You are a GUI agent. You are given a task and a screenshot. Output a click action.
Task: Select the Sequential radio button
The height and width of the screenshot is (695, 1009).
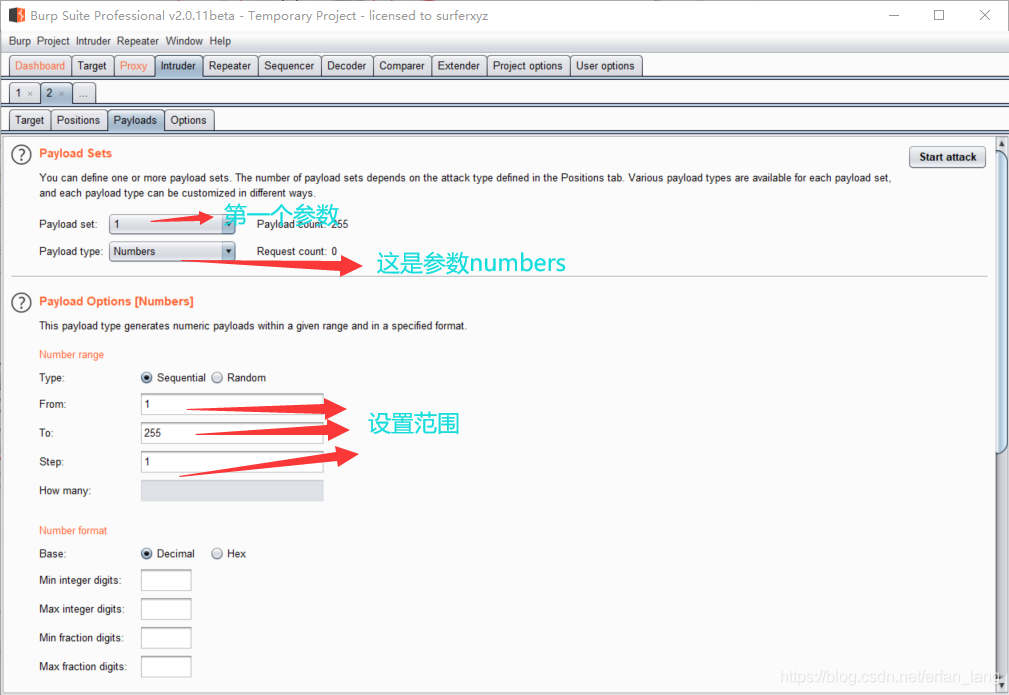pos(147,378)
